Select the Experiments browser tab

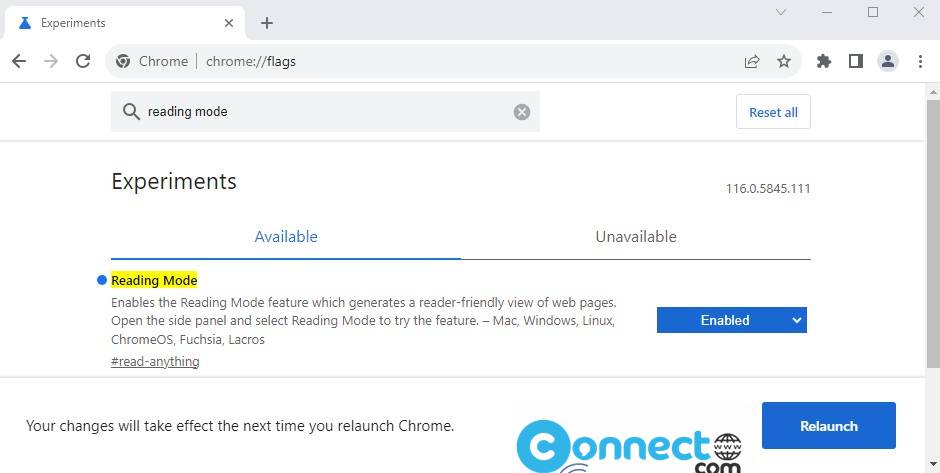point(125,23)
